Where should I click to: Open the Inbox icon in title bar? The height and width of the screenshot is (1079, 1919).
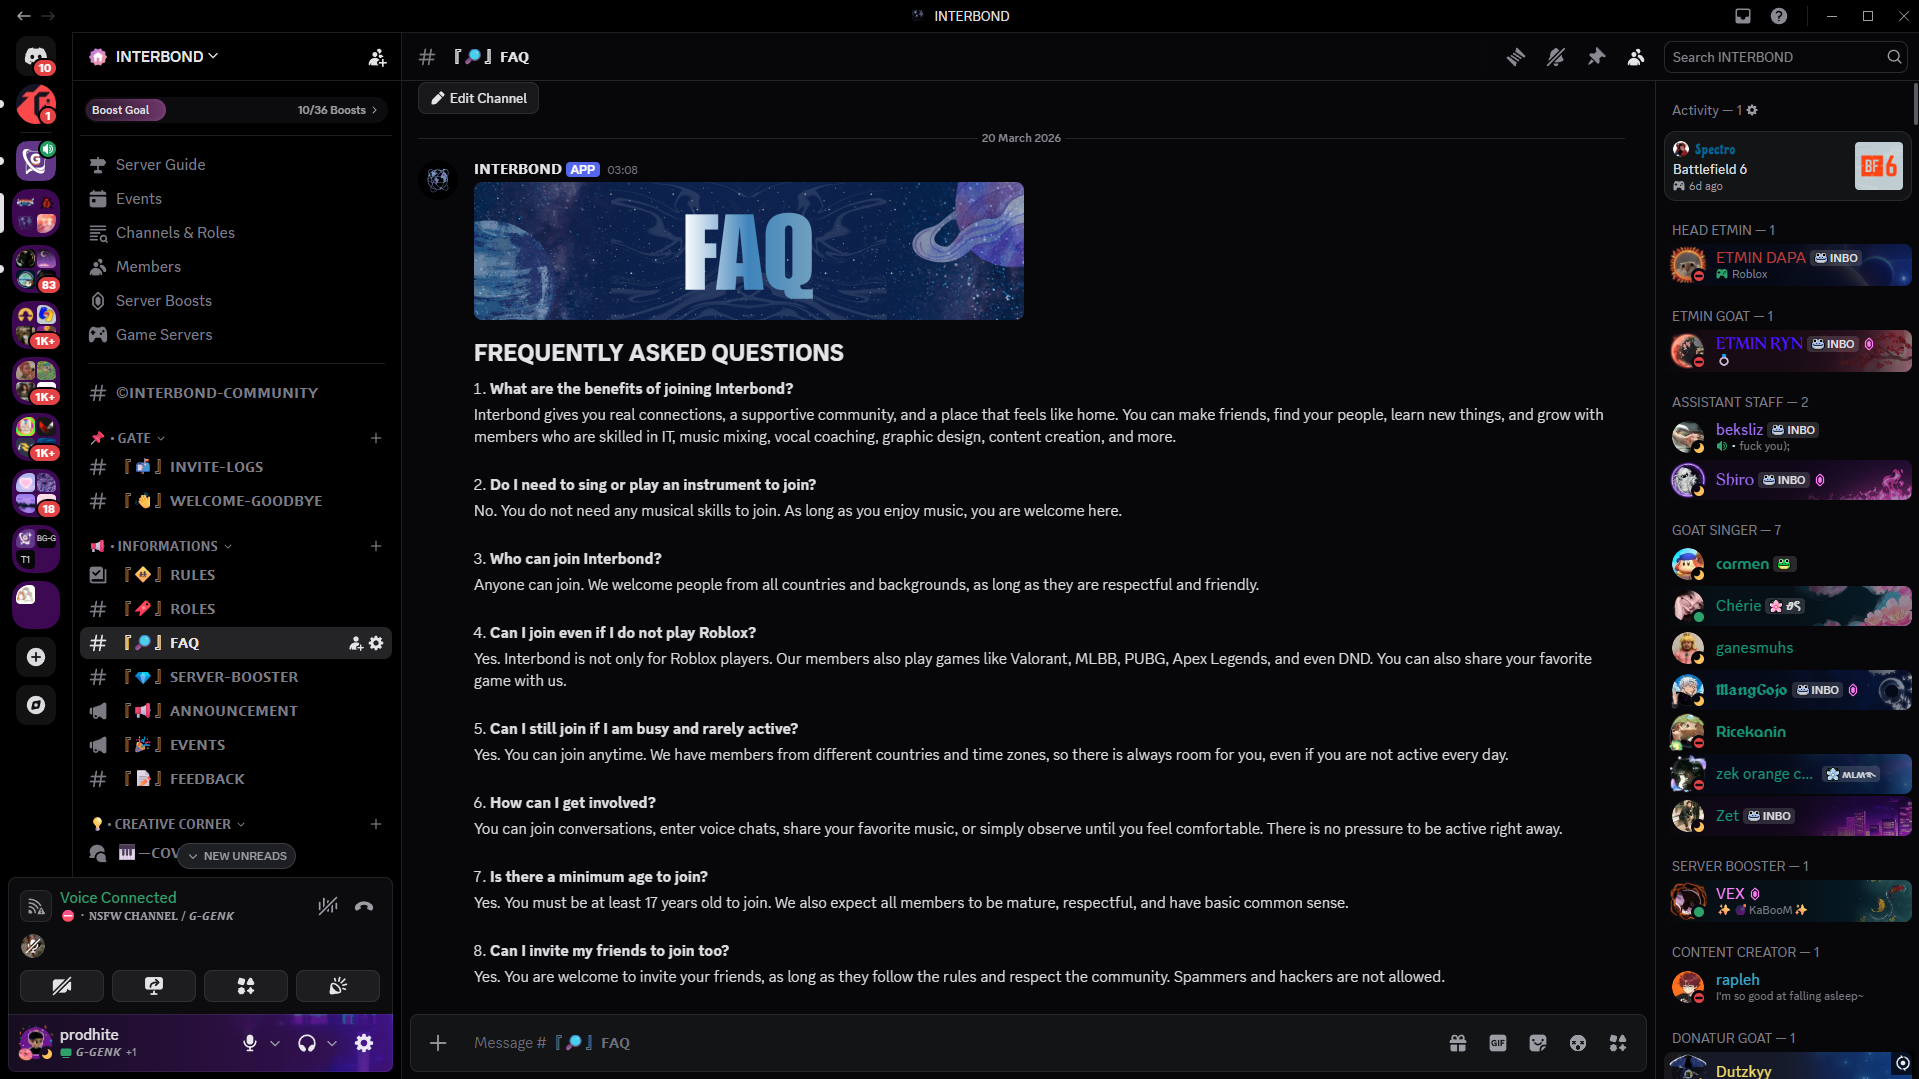pos(1743,16)
